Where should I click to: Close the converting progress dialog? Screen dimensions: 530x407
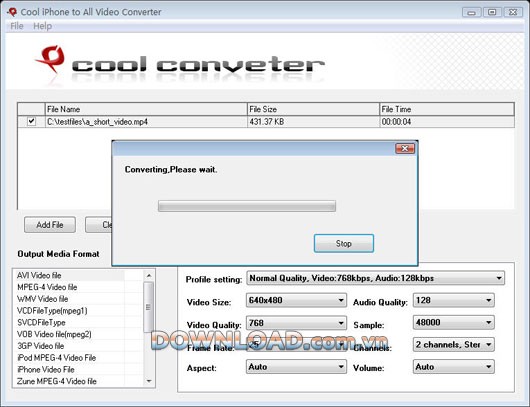click(405, 148)
